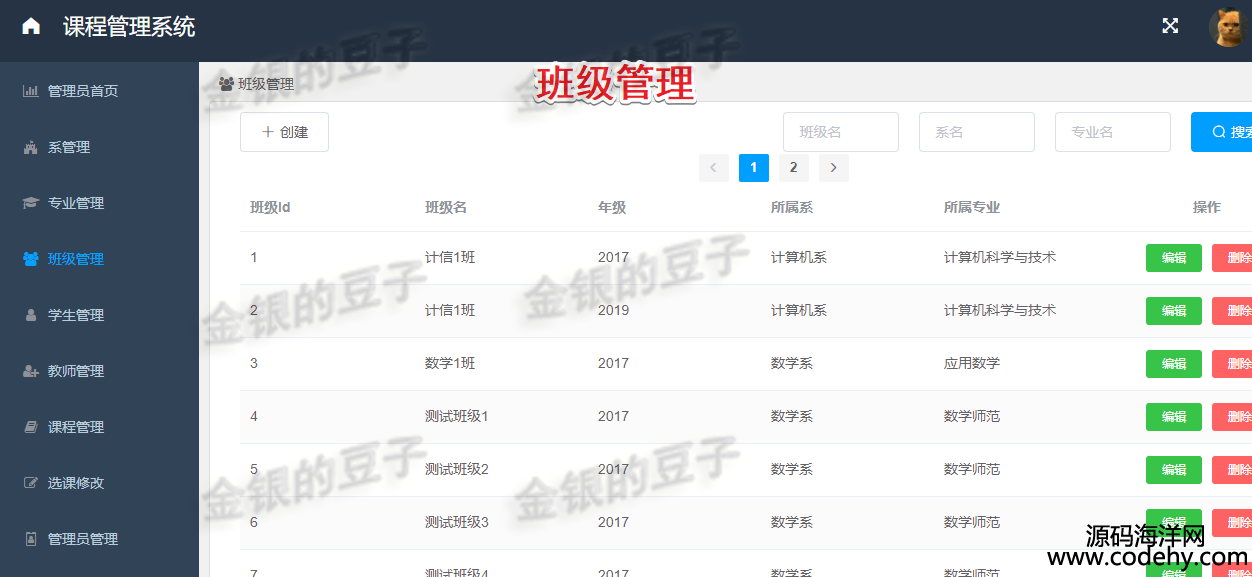Viewport: 1252px width, 577px height.
Task: Edit the 测试班级1 row
Action: tap(1174, 417)
